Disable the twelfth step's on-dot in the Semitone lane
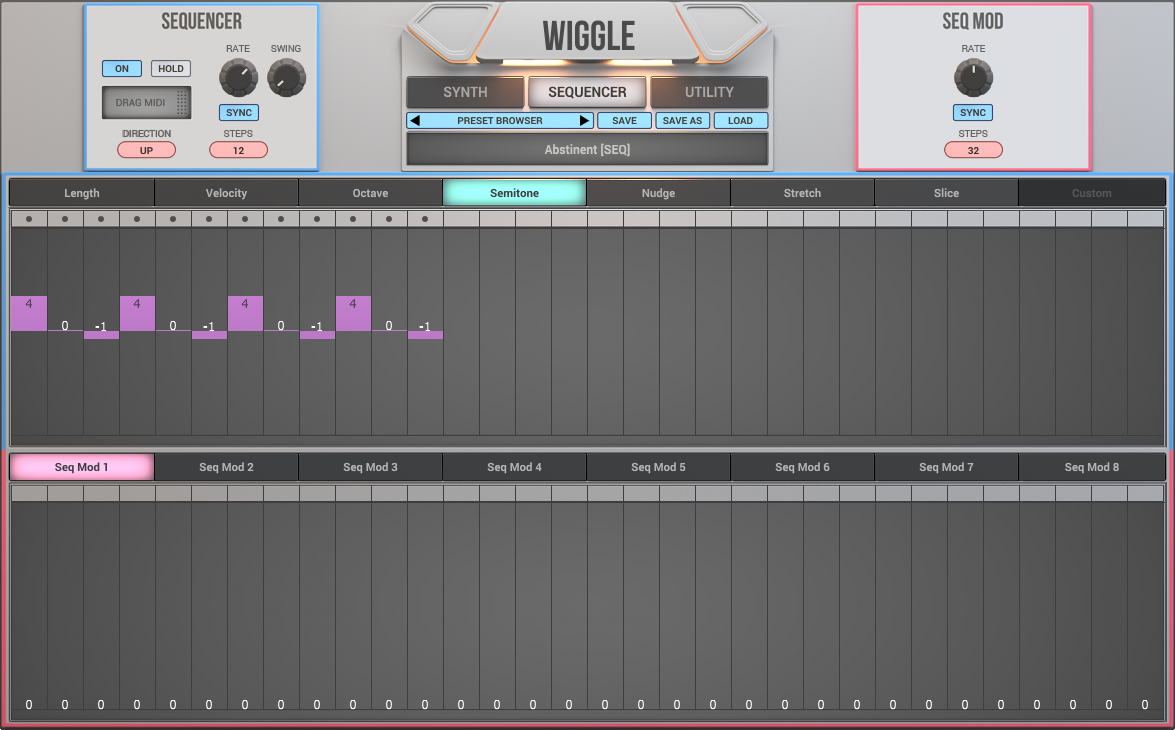Screen dimensions: 1175x730 coord(425,219)
